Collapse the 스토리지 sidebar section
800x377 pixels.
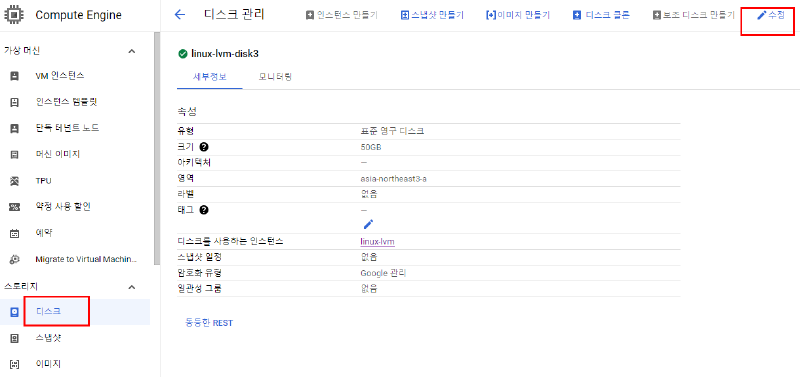132,287
